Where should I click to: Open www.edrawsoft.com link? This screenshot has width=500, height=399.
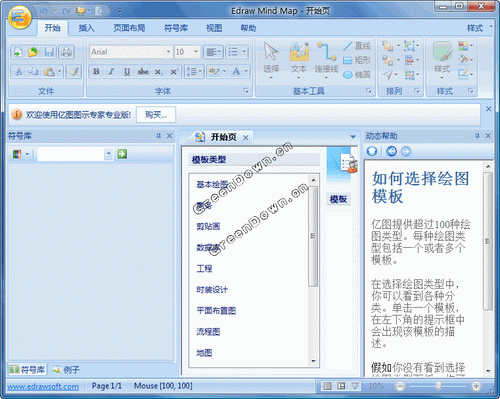coord(43,387)
